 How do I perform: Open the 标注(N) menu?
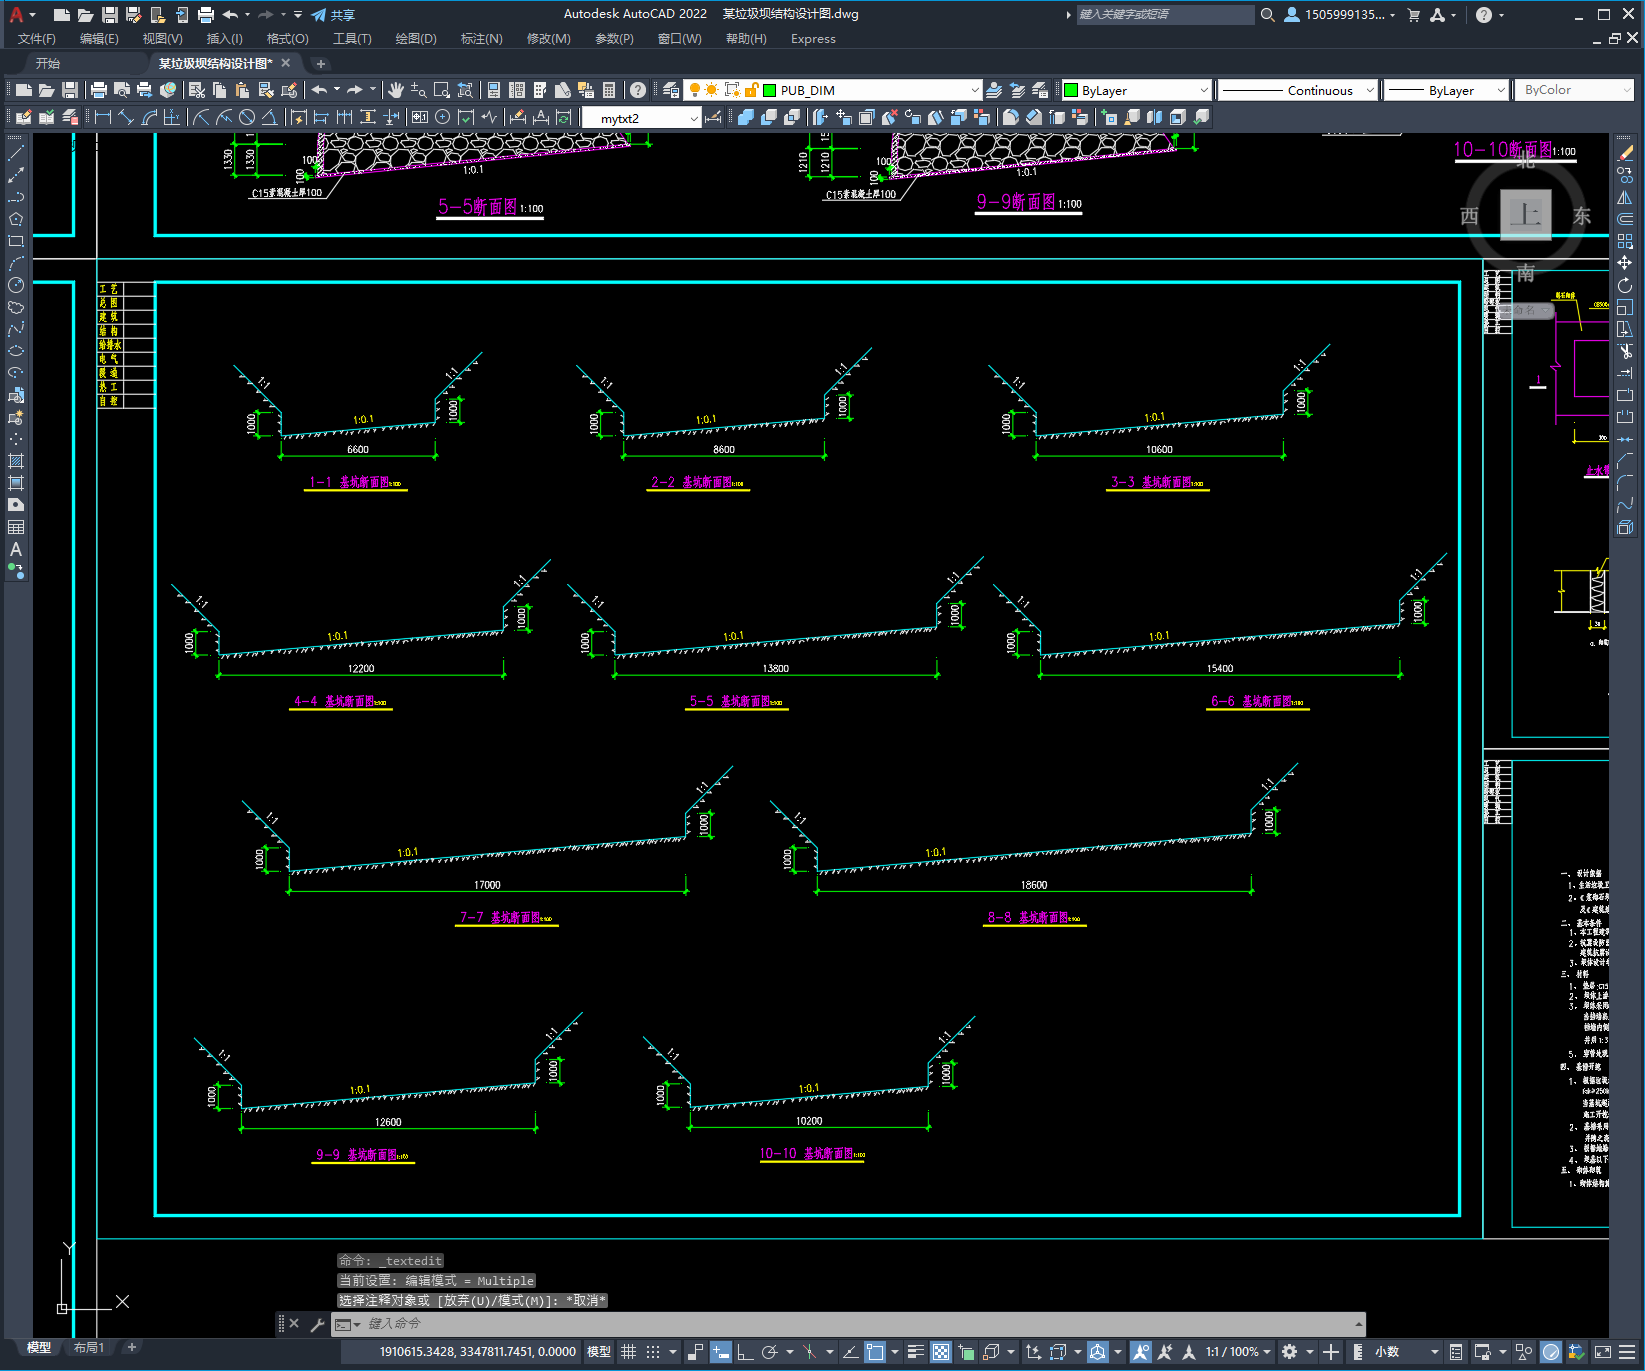click(x=481, y=39)
